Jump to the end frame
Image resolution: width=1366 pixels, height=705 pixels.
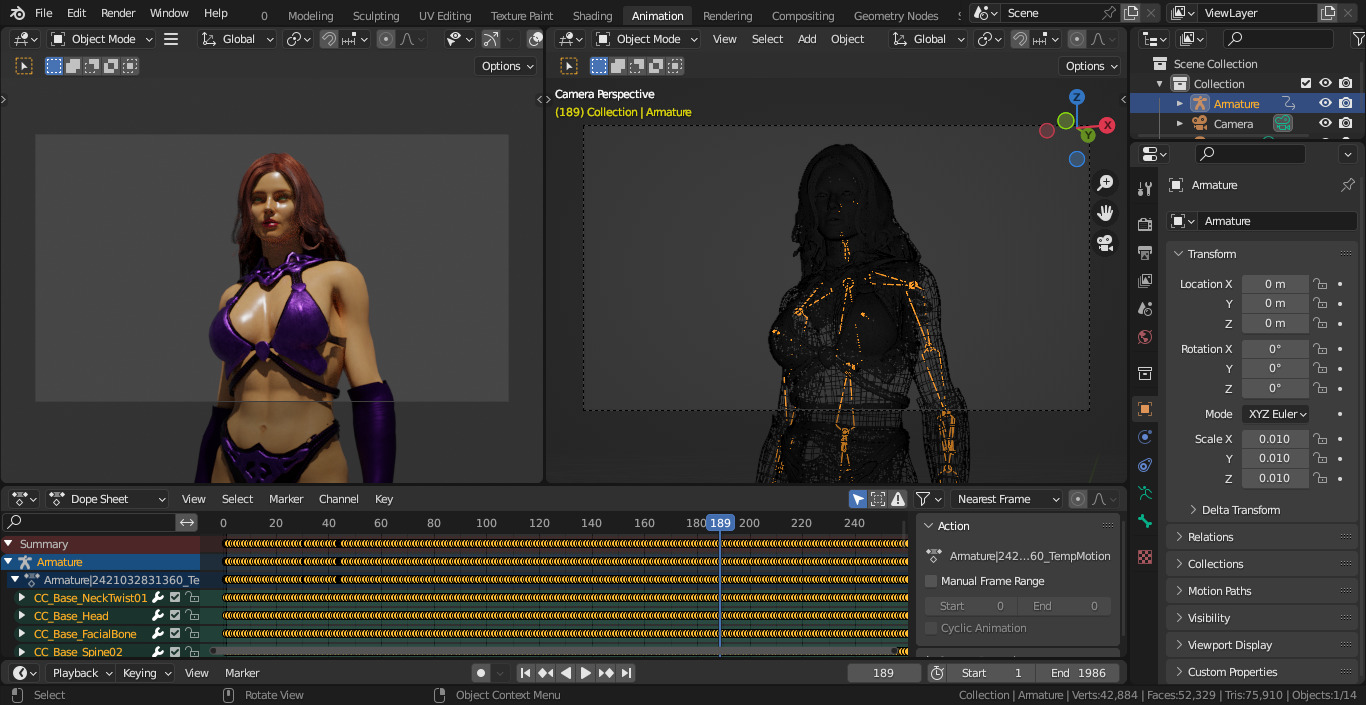click(627, 673)
